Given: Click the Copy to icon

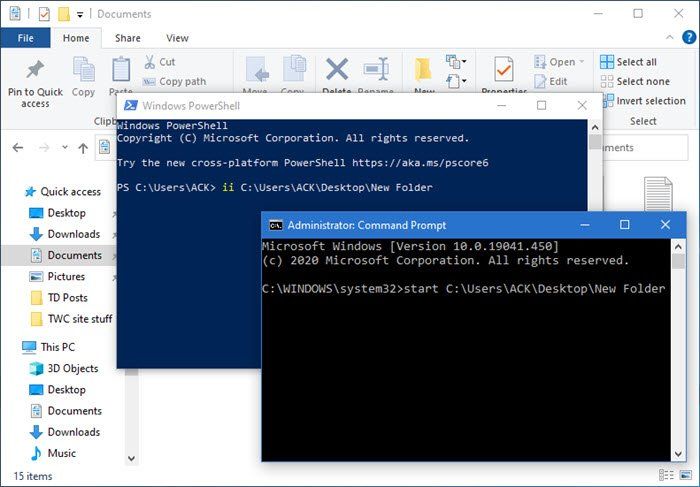Looking at the screenshot, I should click(294, 69).
